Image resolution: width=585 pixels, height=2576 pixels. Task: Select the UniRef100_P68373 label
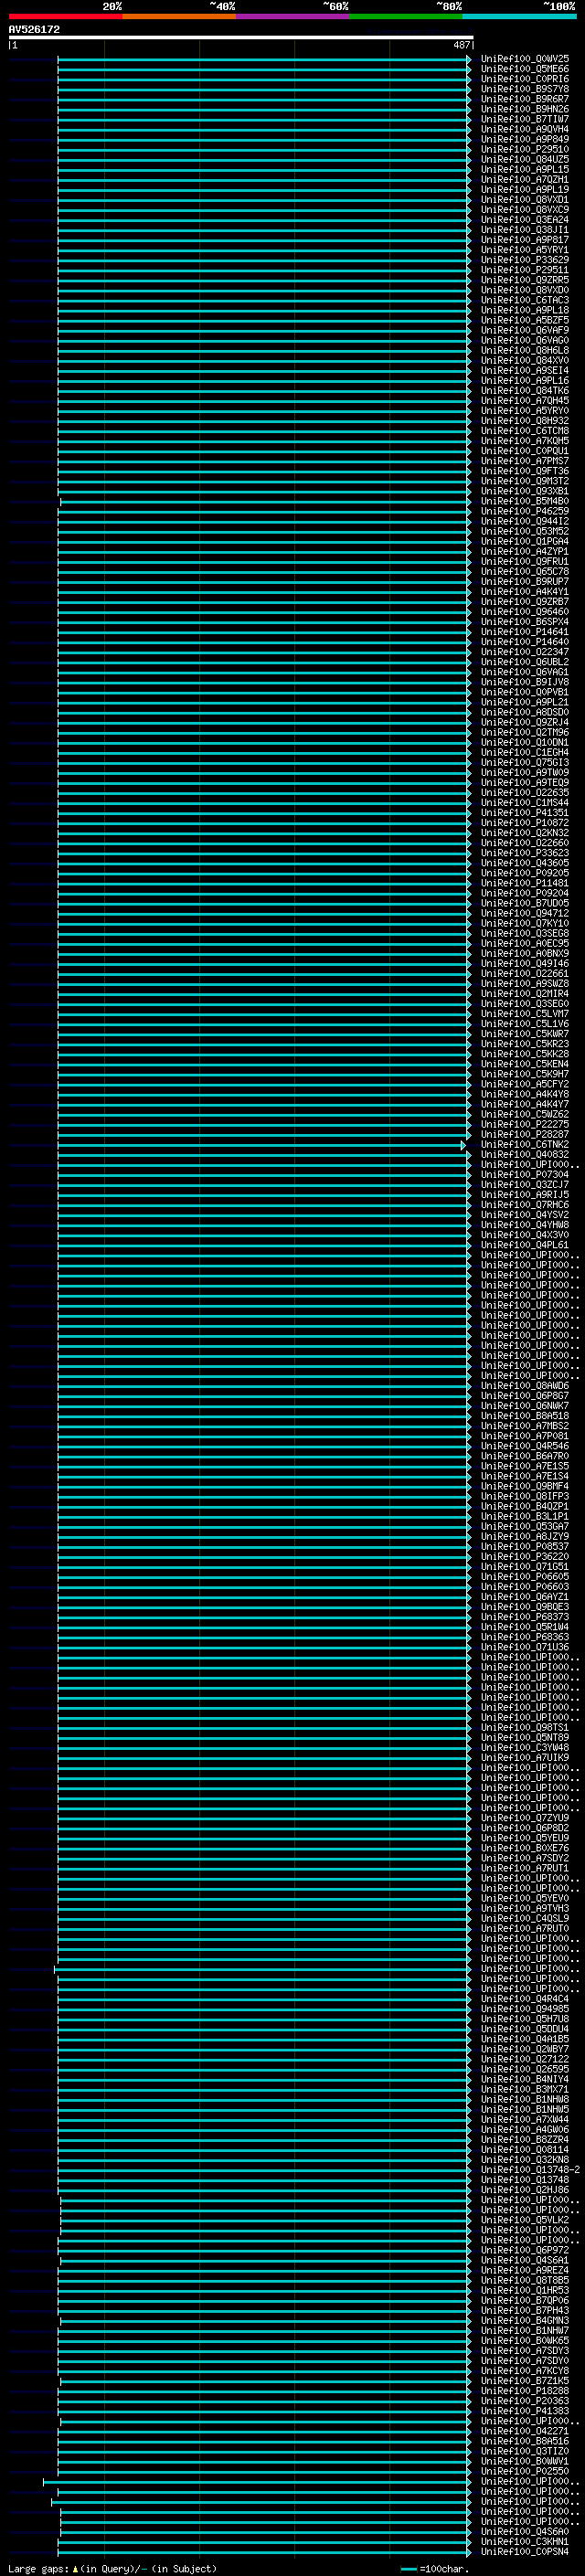pos(525,1617)
